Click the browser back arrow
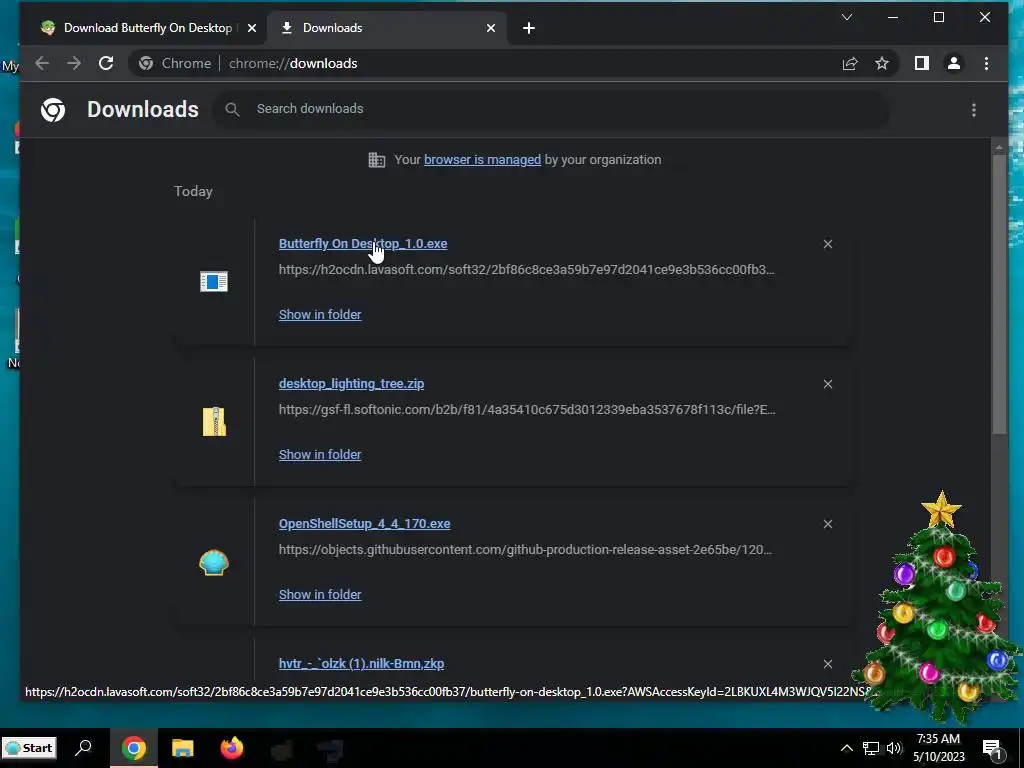Image resolution: width=1024 pixels, height=768 pixels. [x=42, y=63]
